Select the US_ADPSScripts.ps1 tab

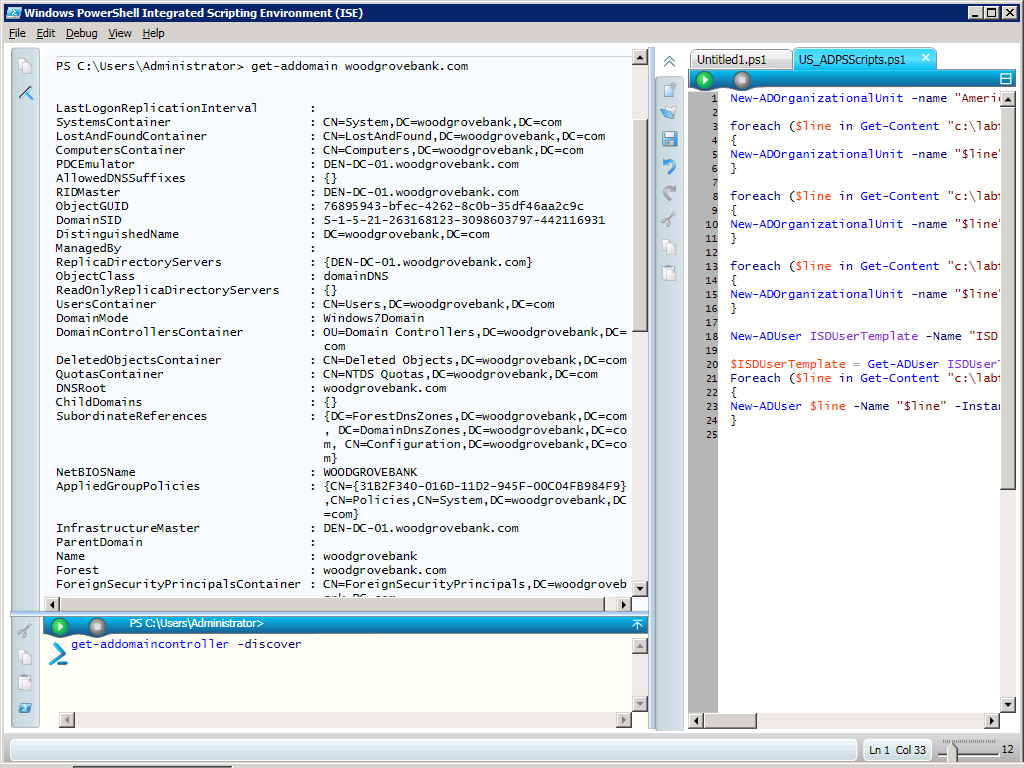click(x=852, y=59)
